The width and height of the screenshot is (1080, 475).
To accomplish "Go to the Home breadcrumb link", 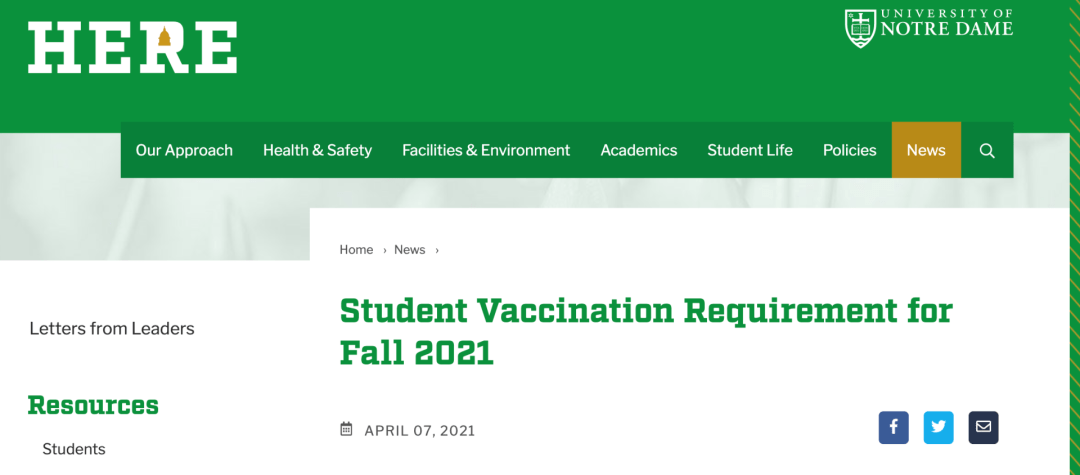I will point(356,250).
